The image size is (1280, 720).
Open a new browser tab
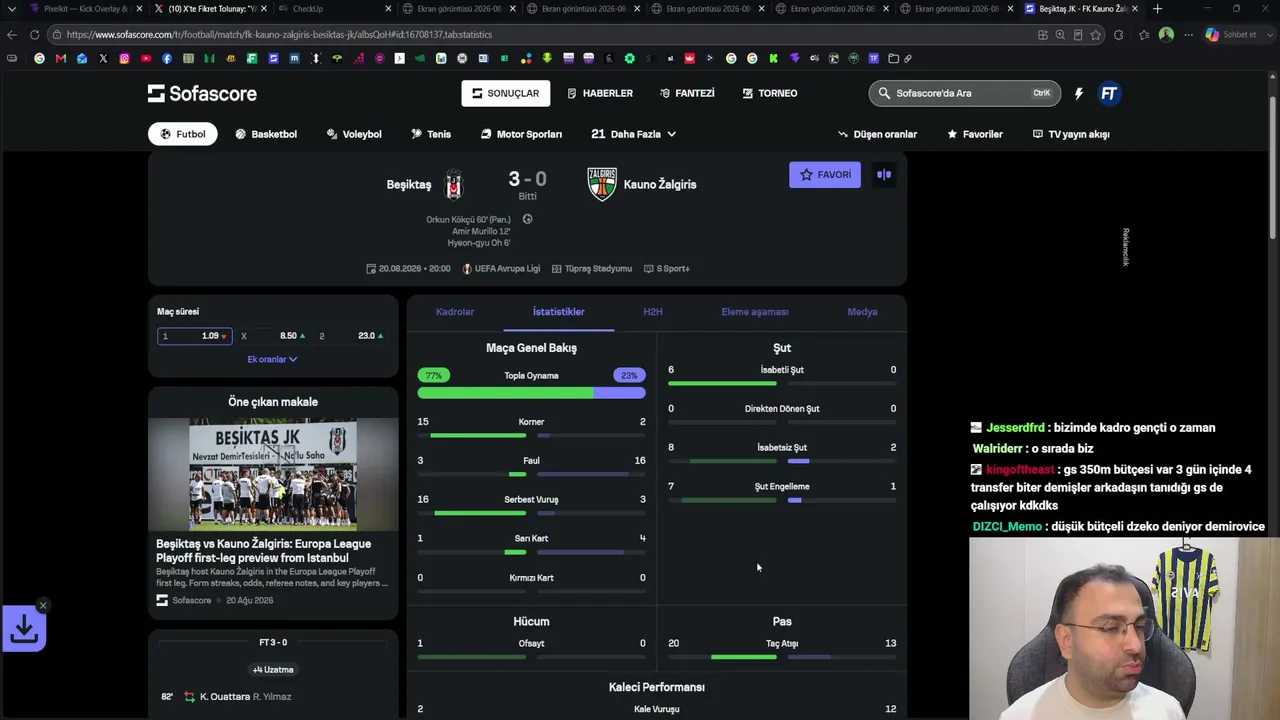click(1157, 9)
